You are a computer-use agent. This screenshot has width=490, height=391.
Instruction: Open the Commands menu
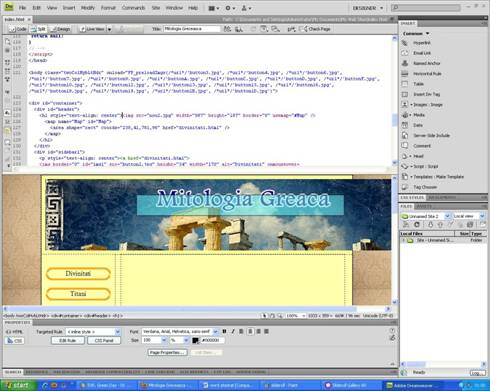pyautogui.click(x=133, y=8)
